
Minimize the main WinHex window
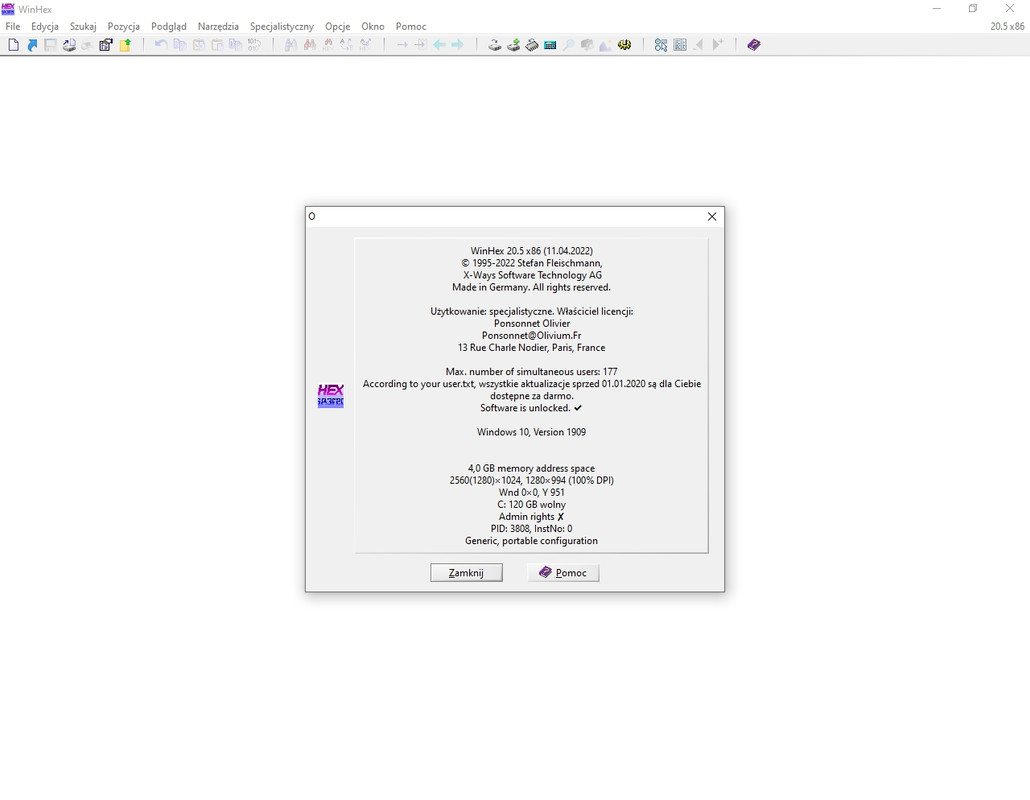coord(937,9)
